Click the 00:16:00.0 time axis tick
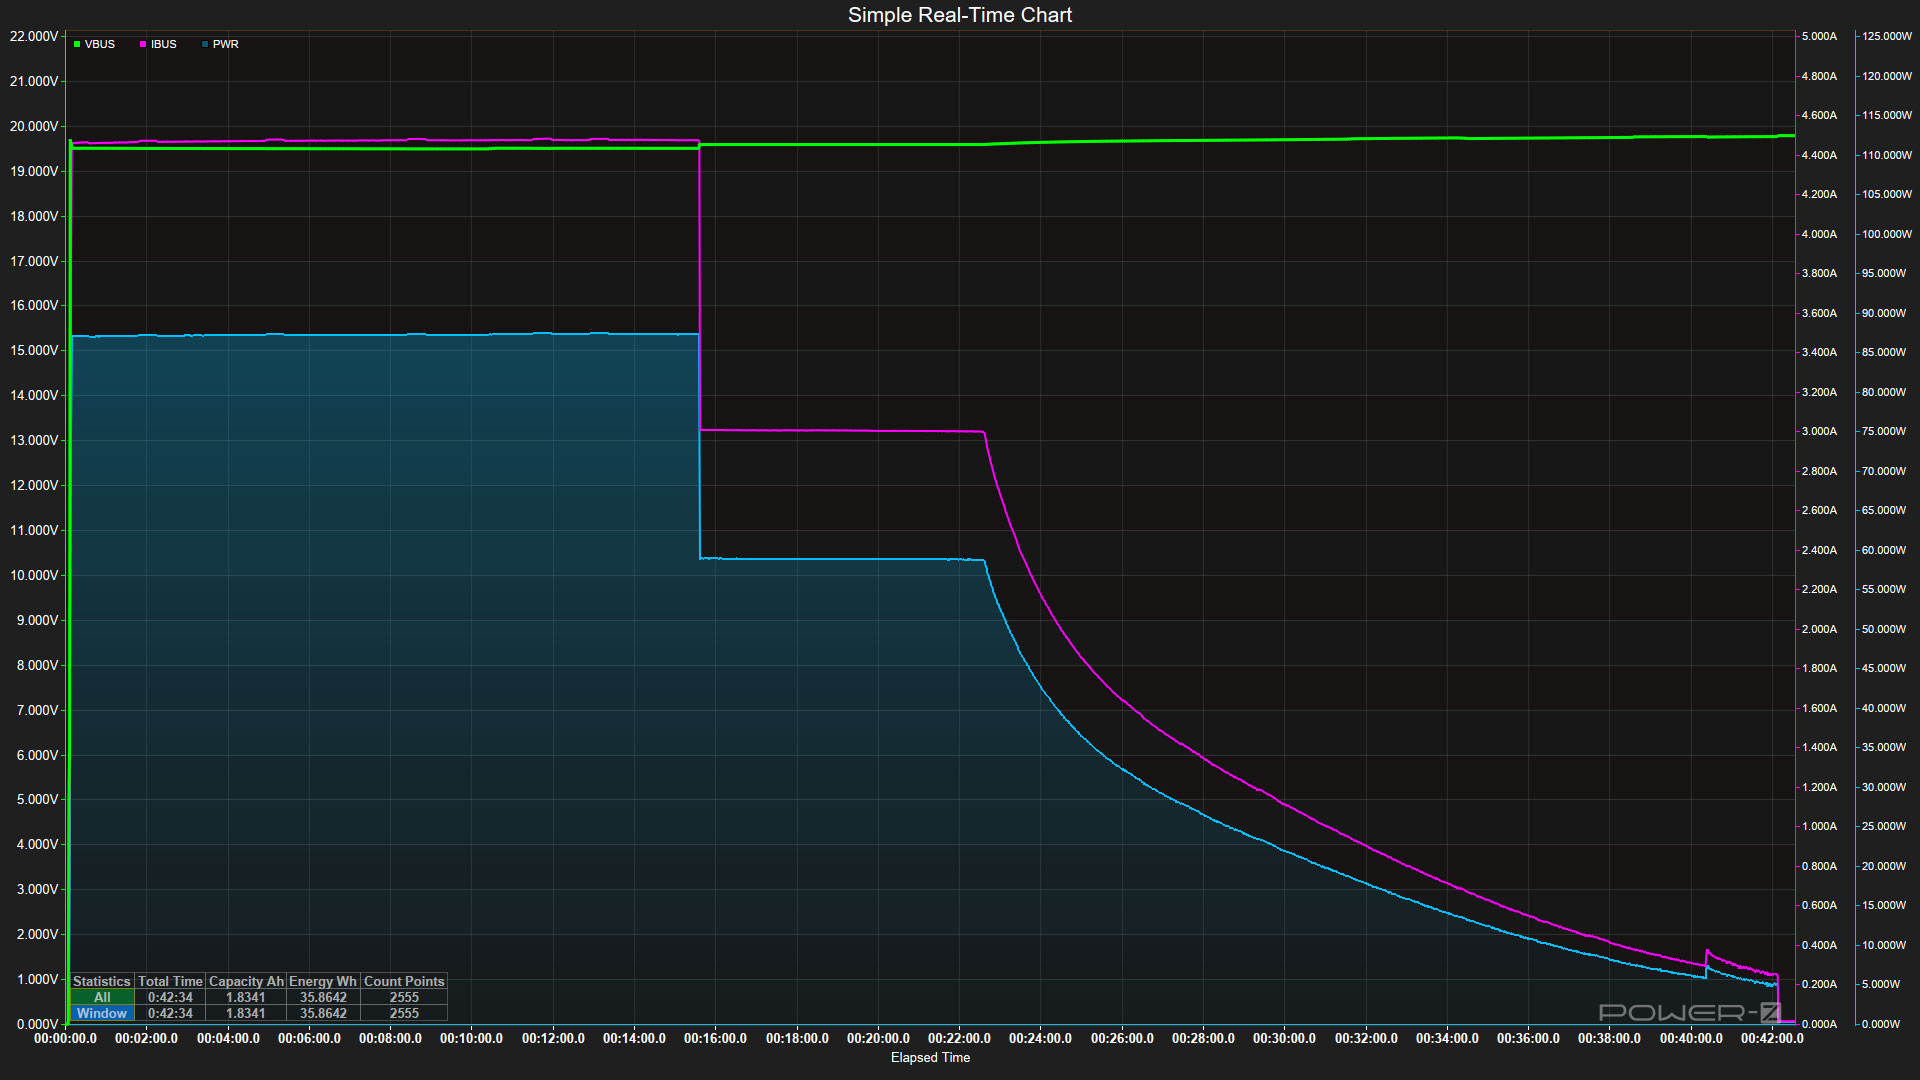Screen dimensions: 1920x1080 [715, 1038]
